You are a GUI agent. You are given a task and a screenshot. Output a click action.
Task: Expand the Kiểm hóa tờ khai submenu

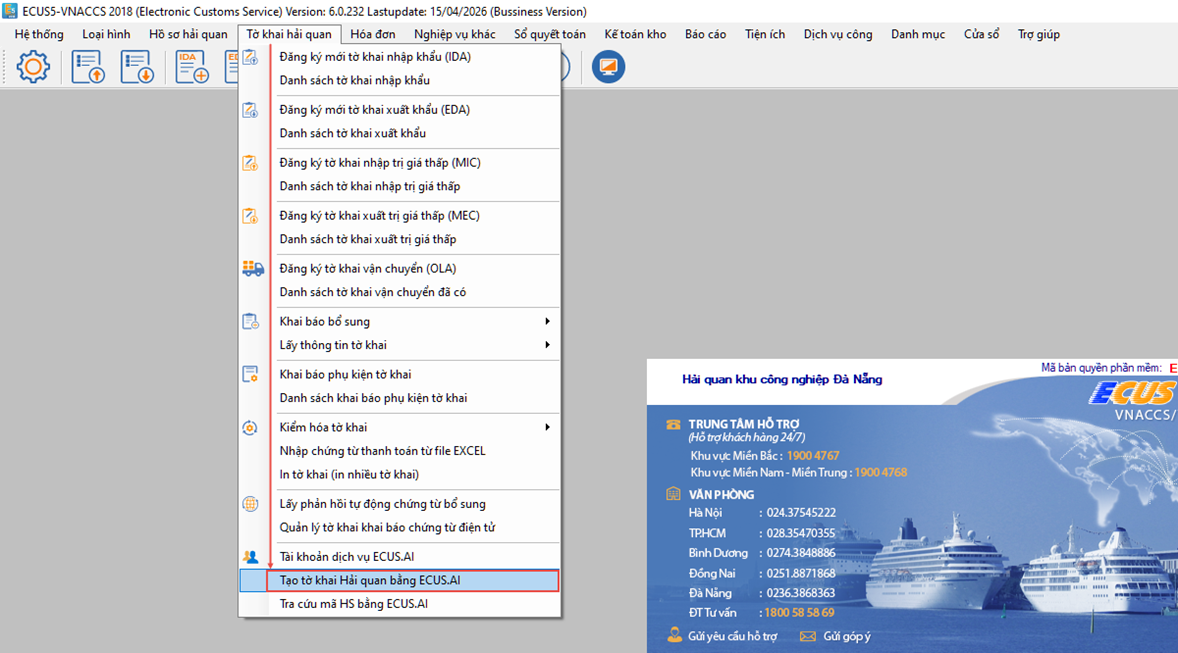pyautogui.click(x=546, y=428)
